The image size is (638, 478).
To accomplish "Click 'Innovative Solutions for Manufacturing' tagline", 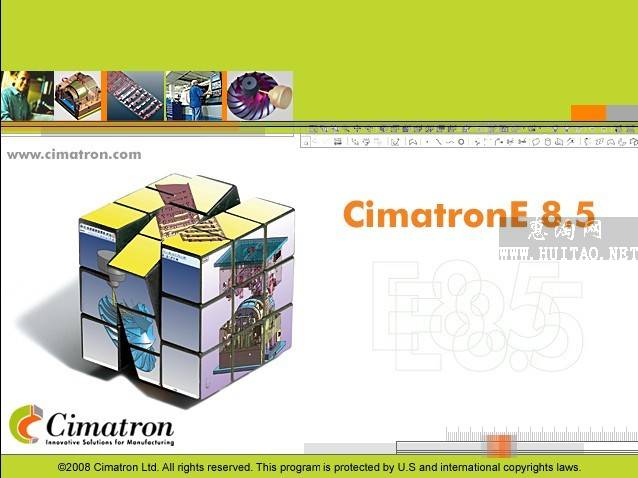I will [x=110, y=442].
